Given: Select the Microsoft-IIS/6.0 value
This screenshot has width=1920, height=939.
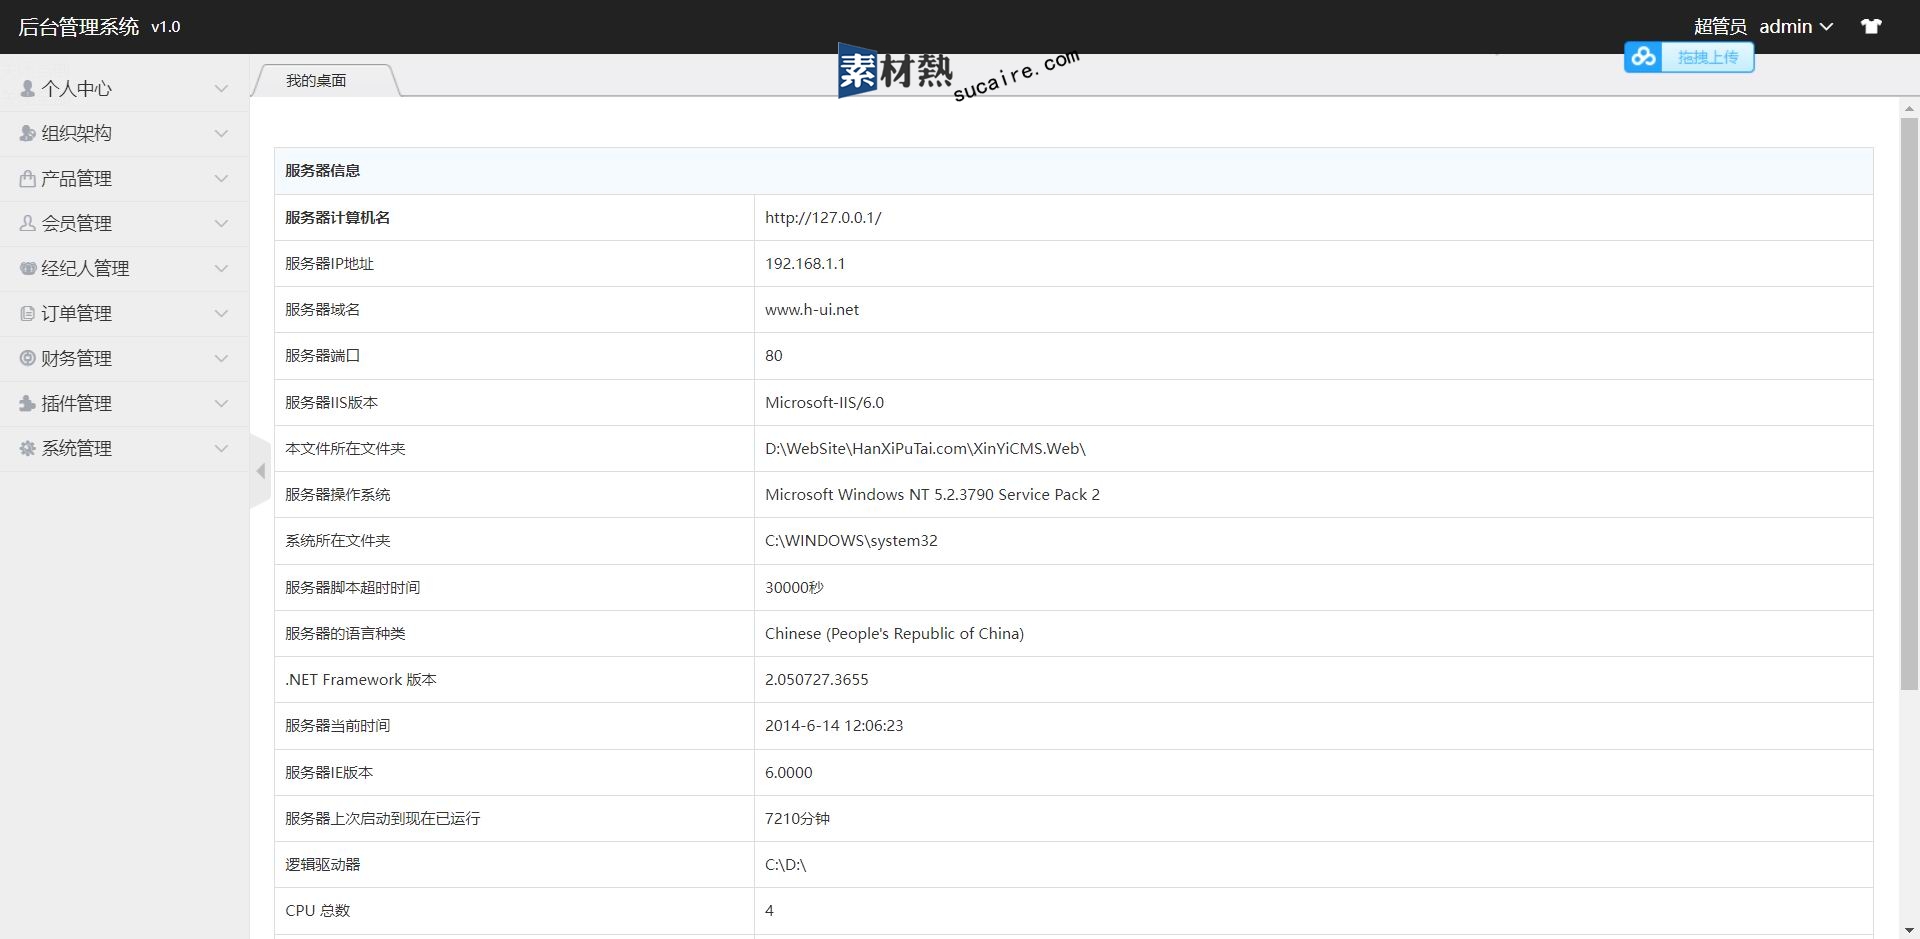Looking at the screenshot, I should pyautogui.click(x=824, y=403).
